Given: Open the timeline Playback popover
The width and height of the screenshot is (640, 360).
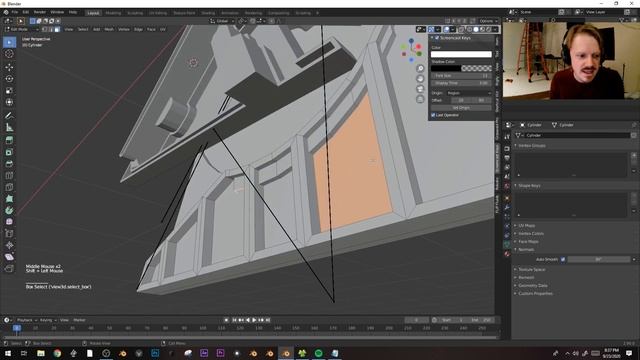Looking at the screenshot, I should tap(27, 320).
